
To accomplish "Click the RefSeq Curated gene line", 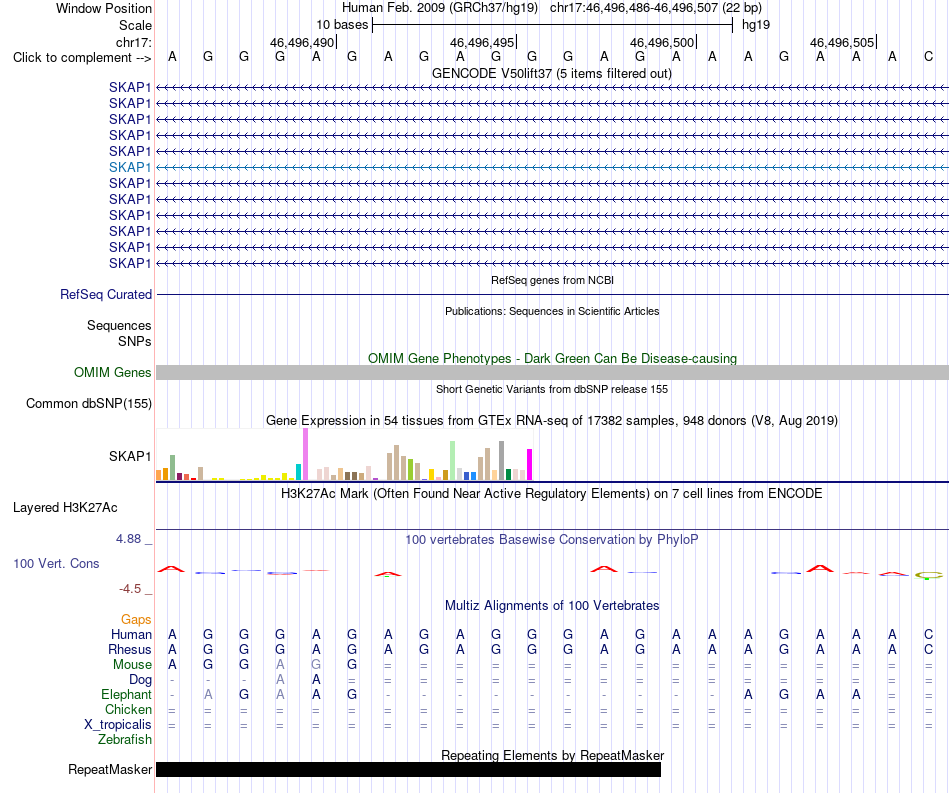I will [x=552, y=294].
